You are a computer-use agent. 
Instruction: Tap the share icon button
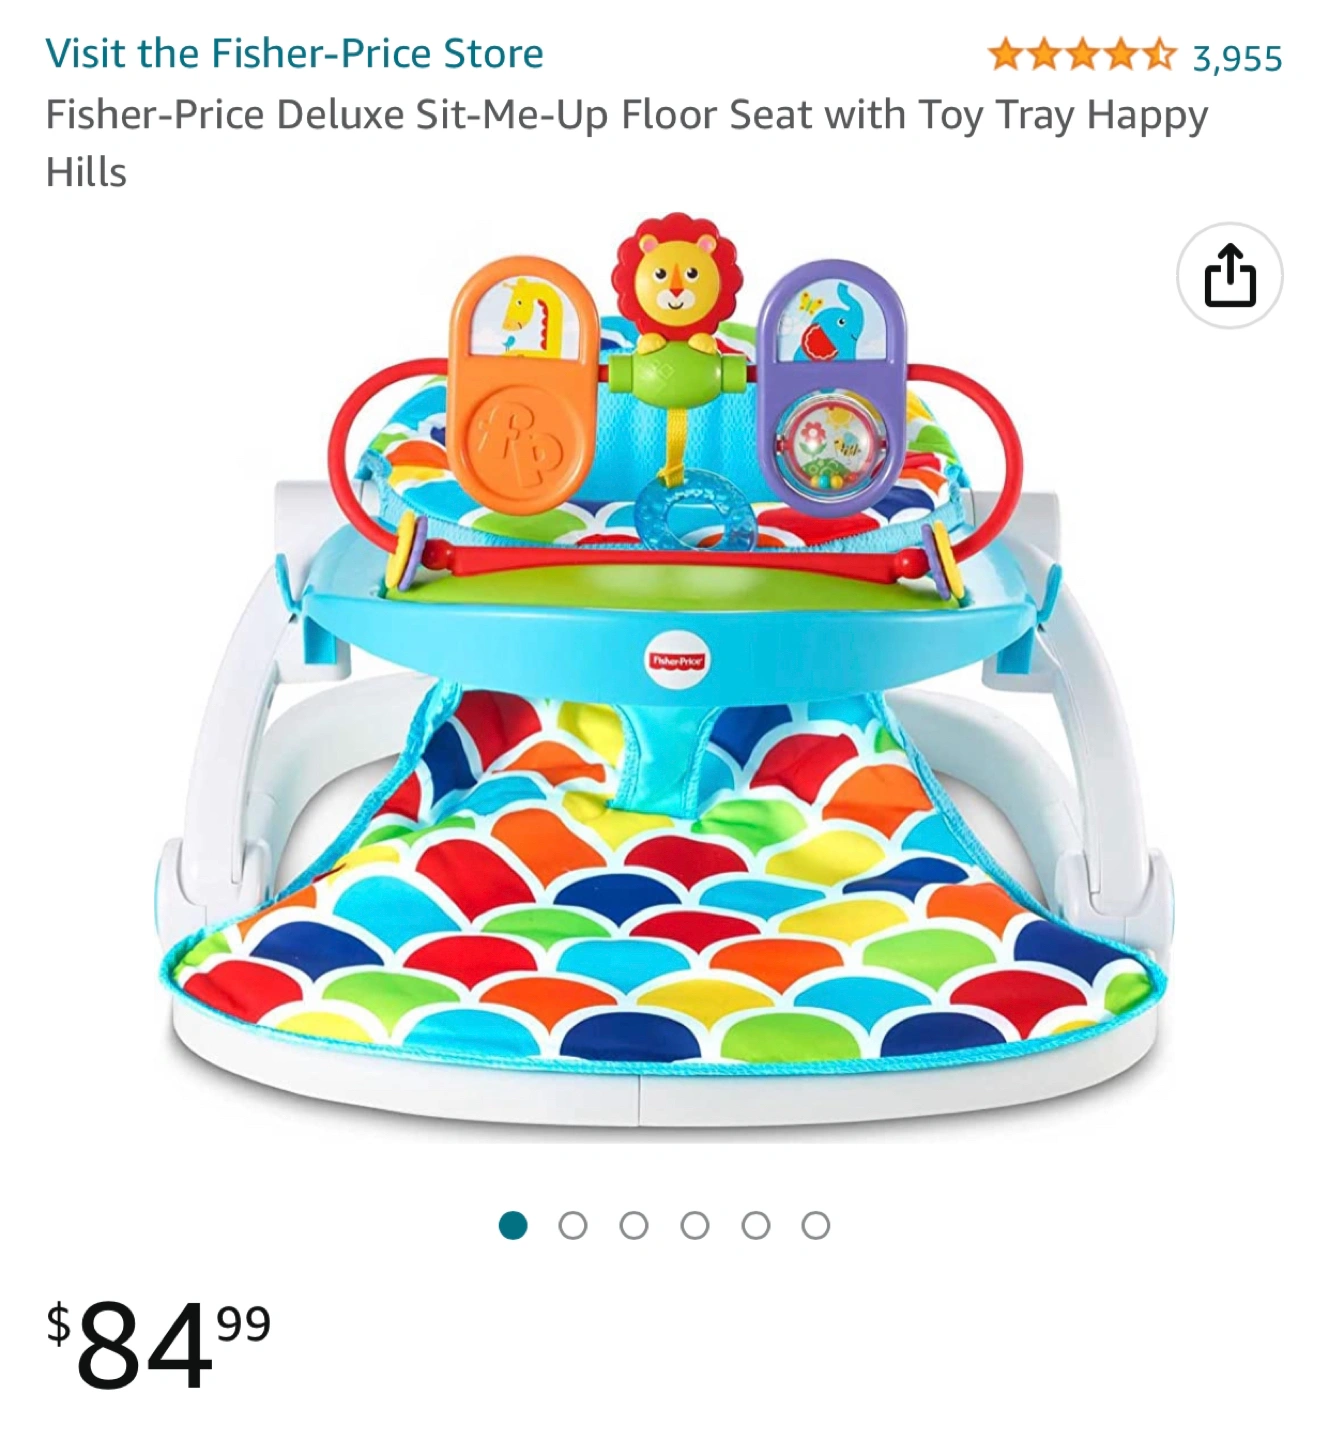click(1229, 276)
